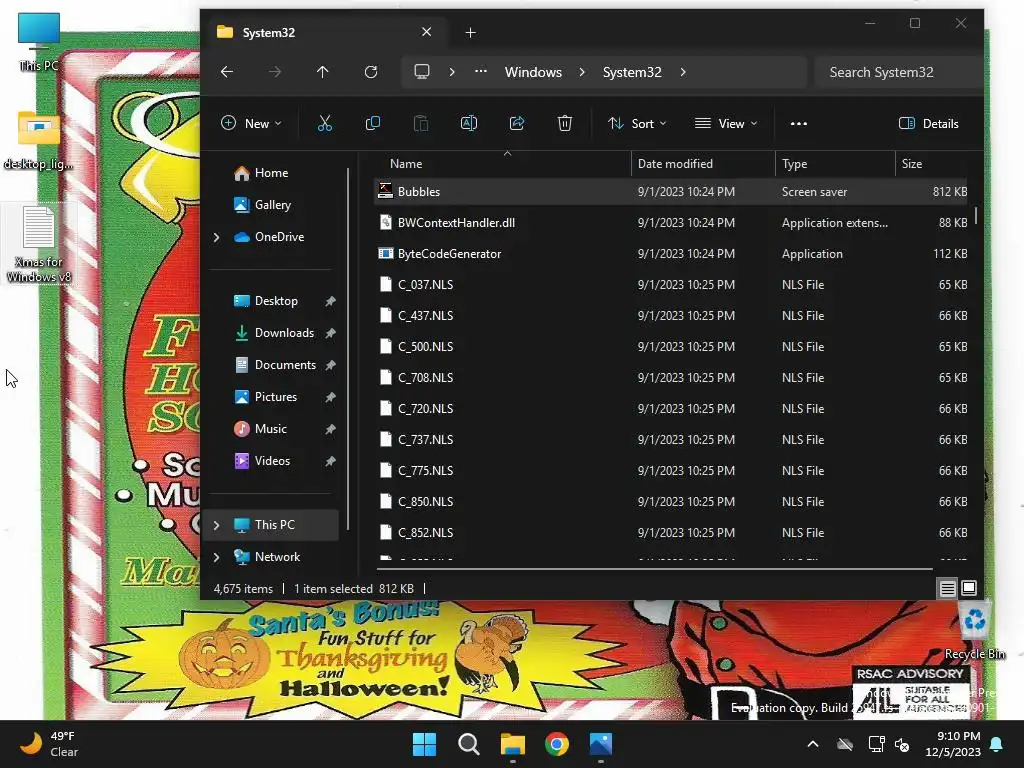Open the View dropdown
1024x768 pixels.
click(726, 123)
